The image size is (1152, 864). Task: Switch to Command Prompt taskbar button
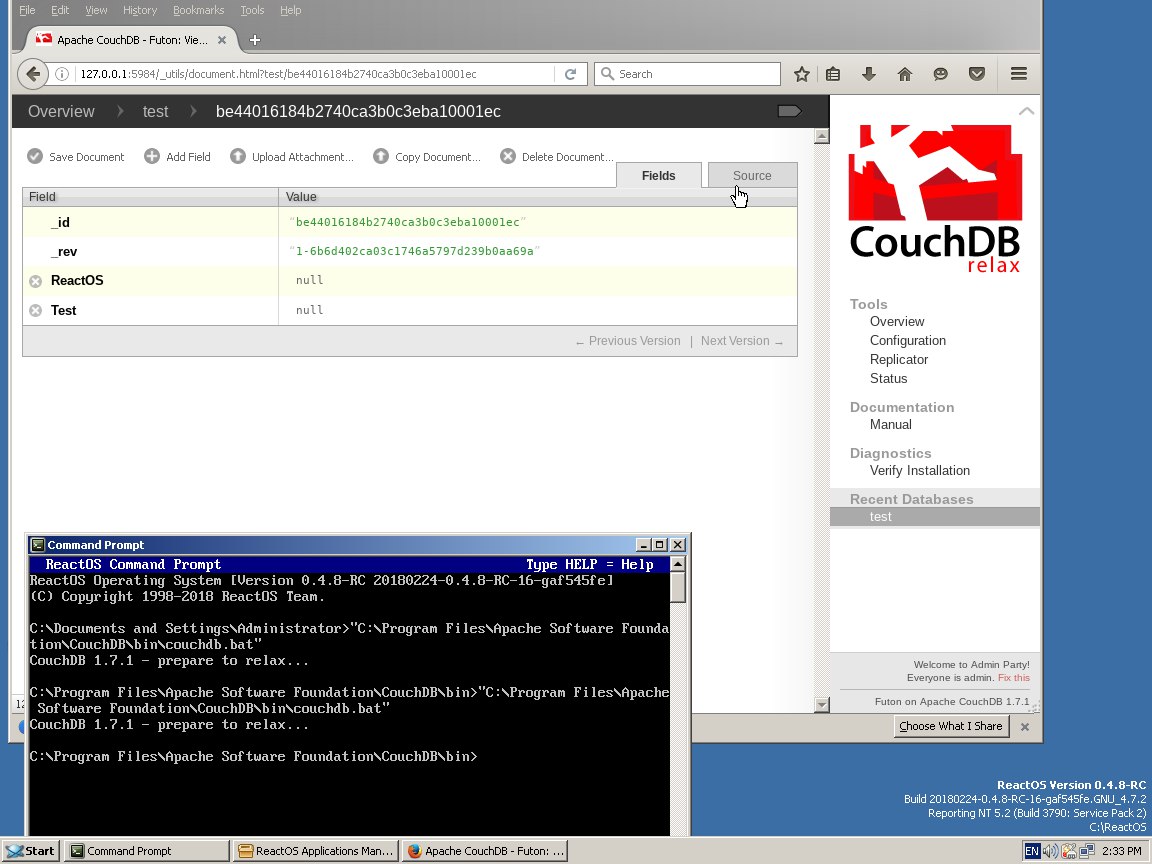147,851
